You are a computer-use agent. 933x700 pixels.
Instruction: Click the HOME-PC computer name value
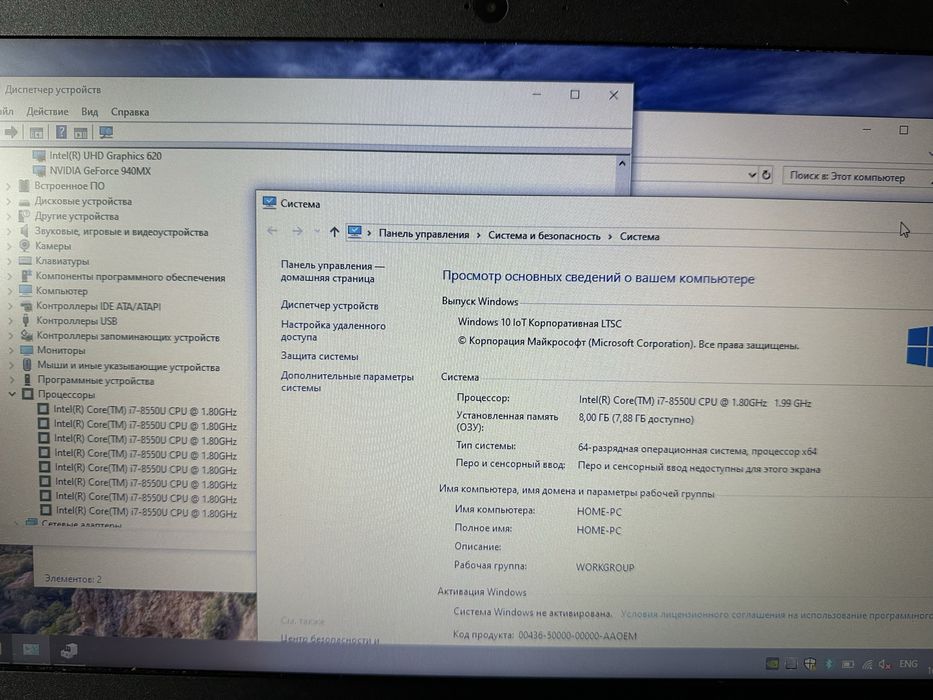(599, 511)
